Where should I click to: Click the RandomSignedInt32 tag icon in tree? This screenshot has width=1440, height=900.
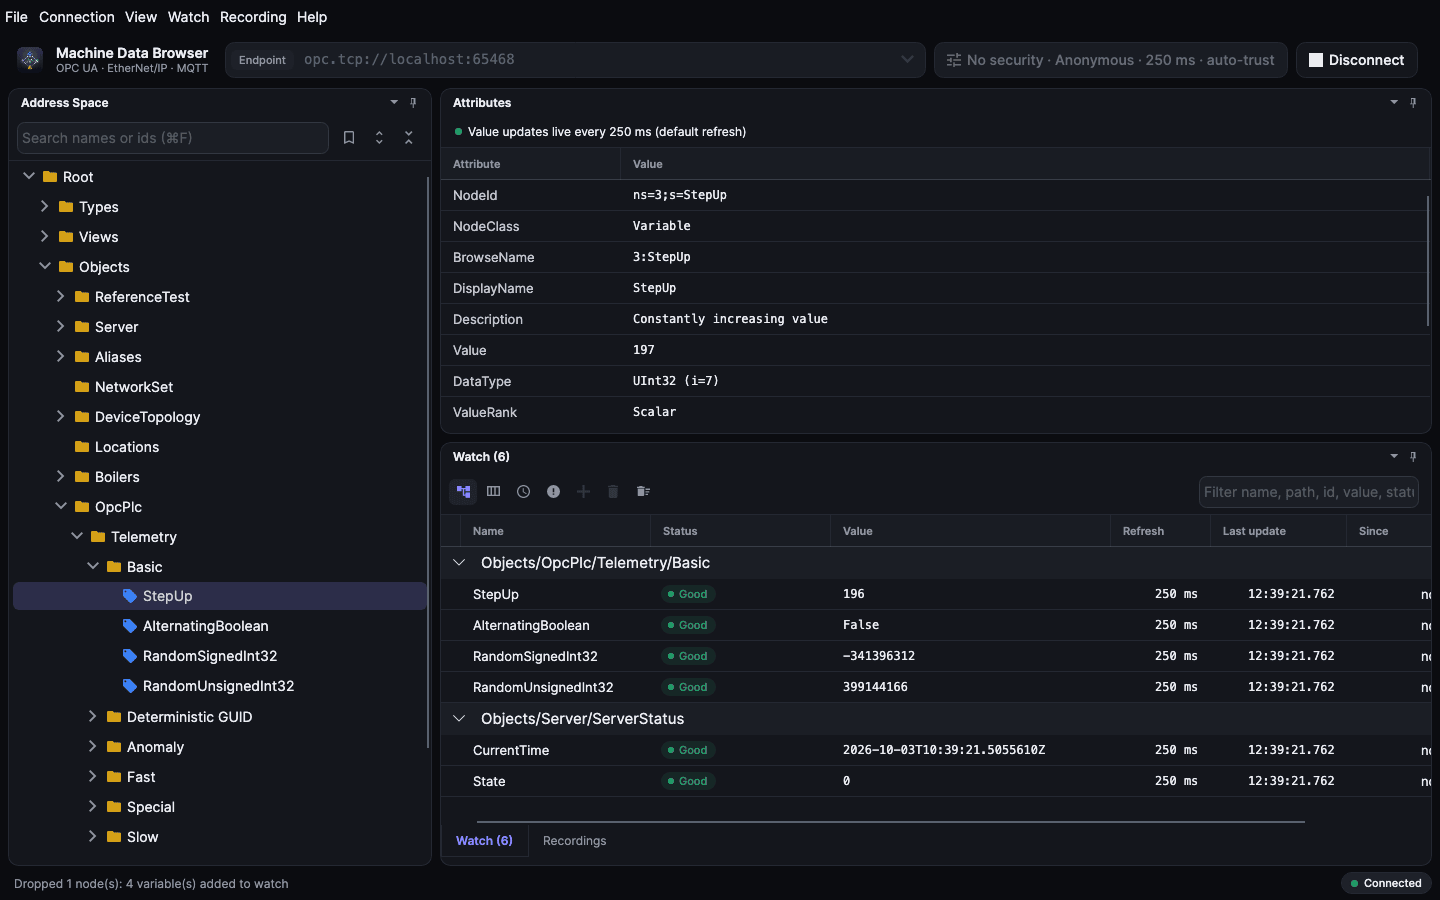click(x=130, y=656)
